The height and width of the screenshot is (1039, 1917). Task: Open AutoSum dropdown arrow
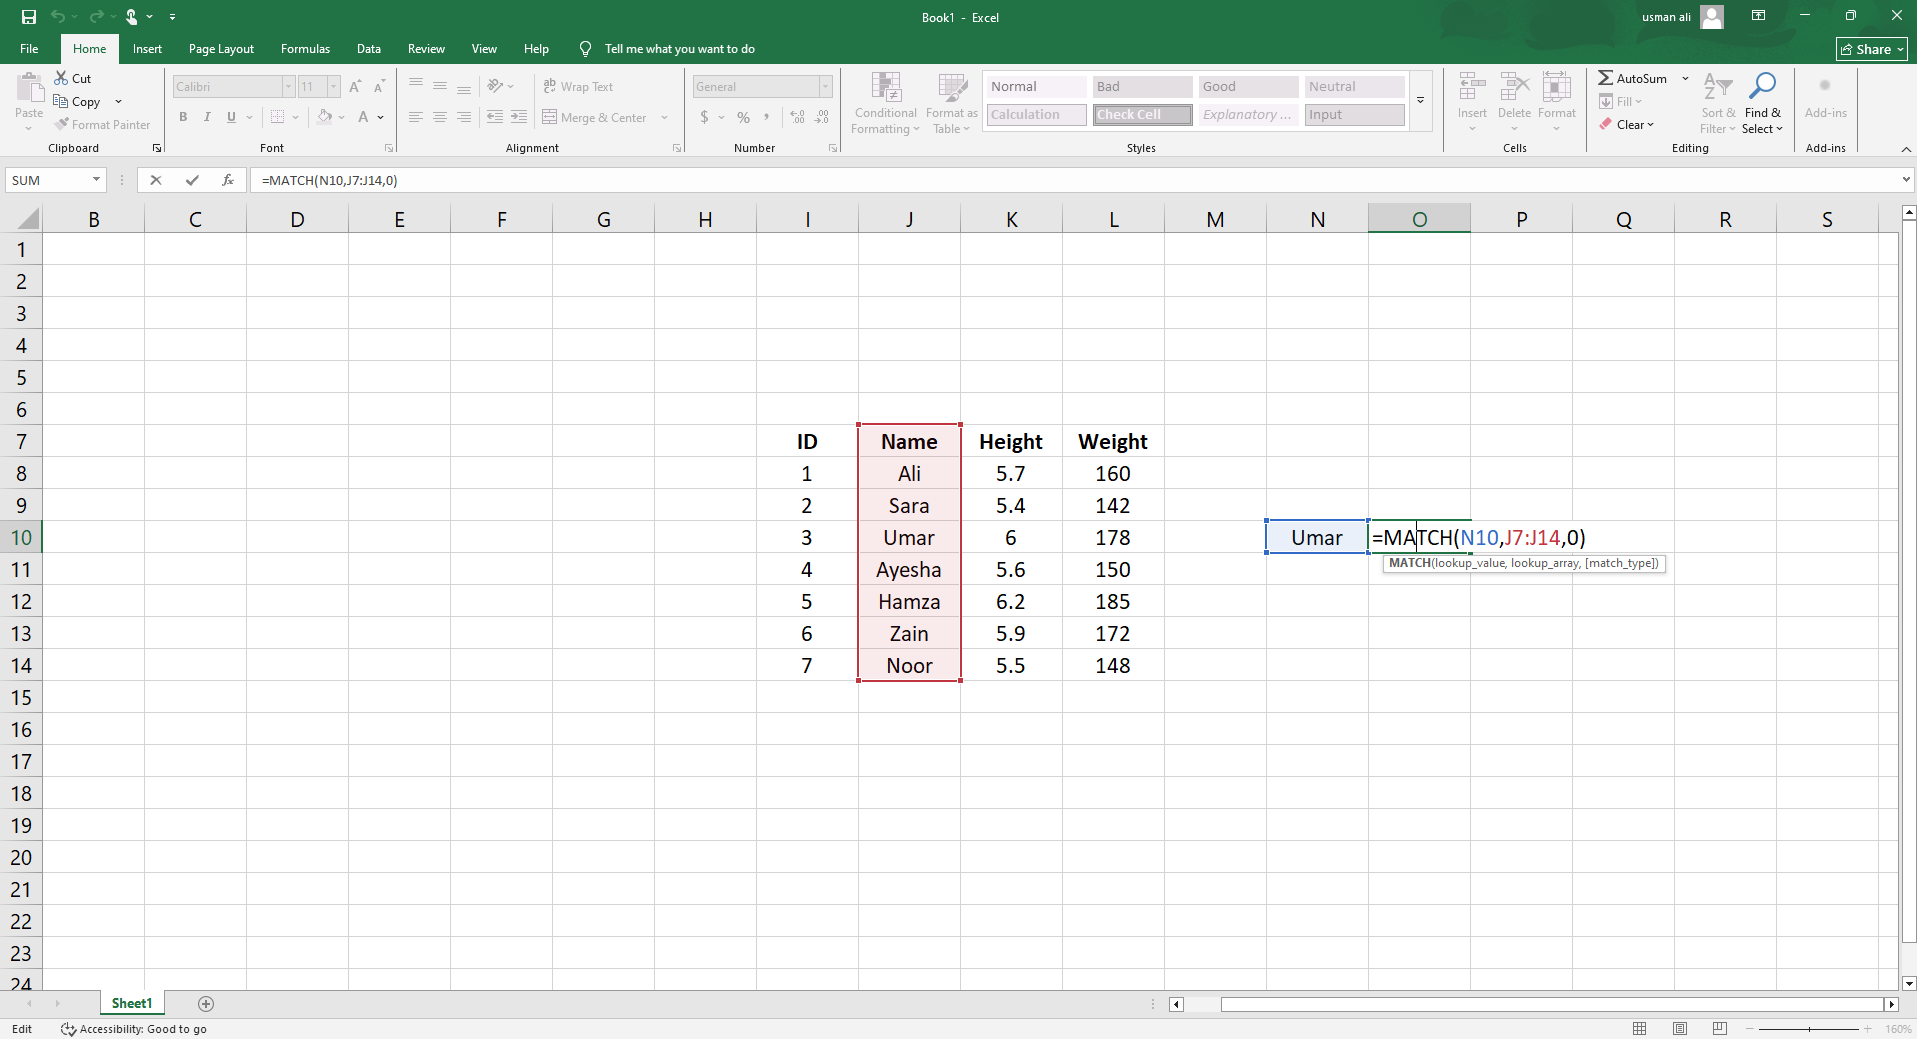coord(1685,78)
